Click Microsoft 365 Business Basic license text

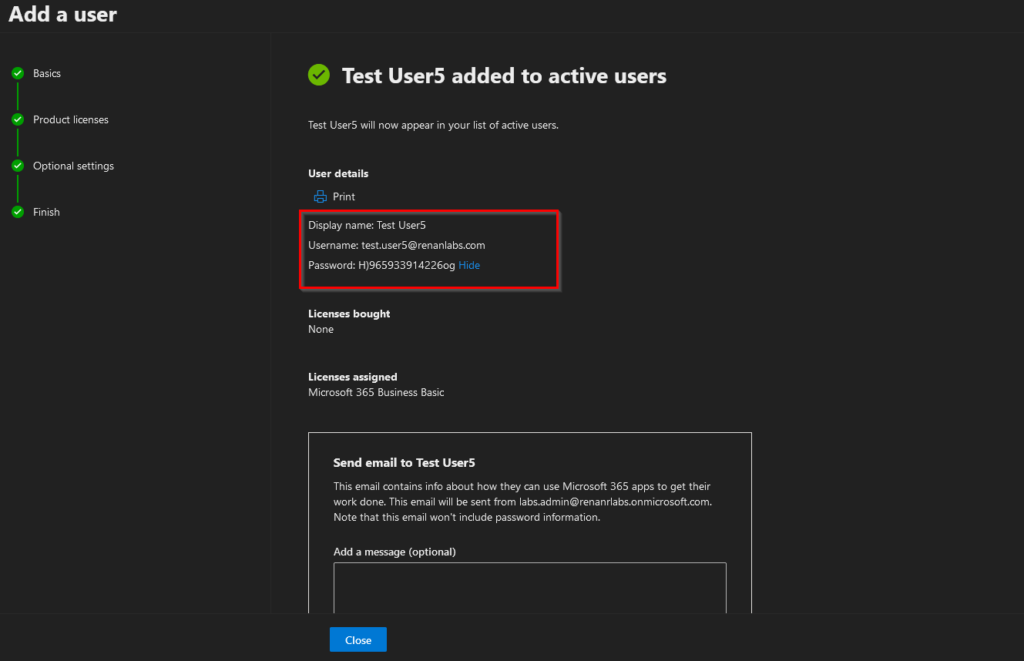pos(376,393)
